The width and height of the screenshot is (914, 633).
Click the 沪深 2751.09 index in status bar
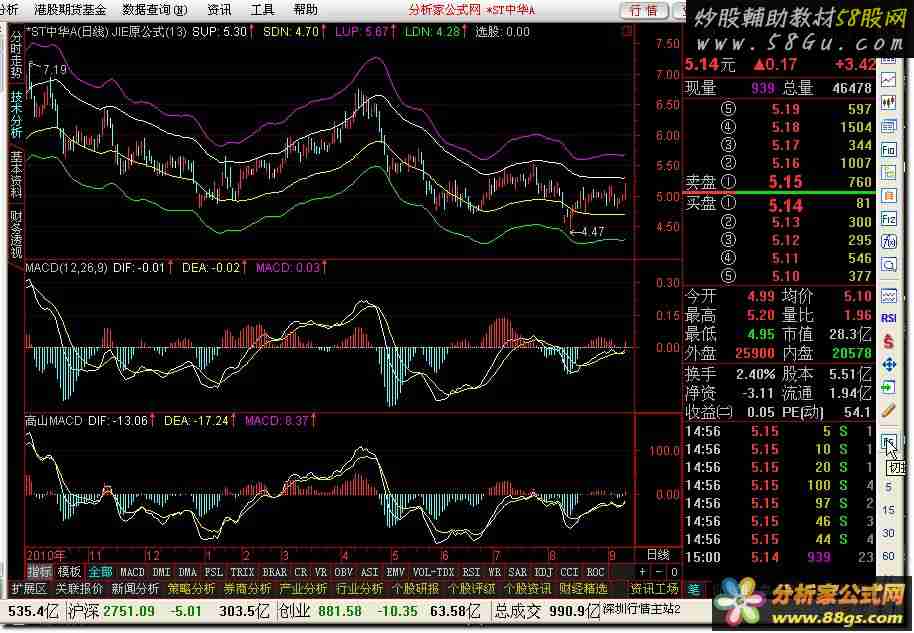pyautogui.click(x=111, y=611)
